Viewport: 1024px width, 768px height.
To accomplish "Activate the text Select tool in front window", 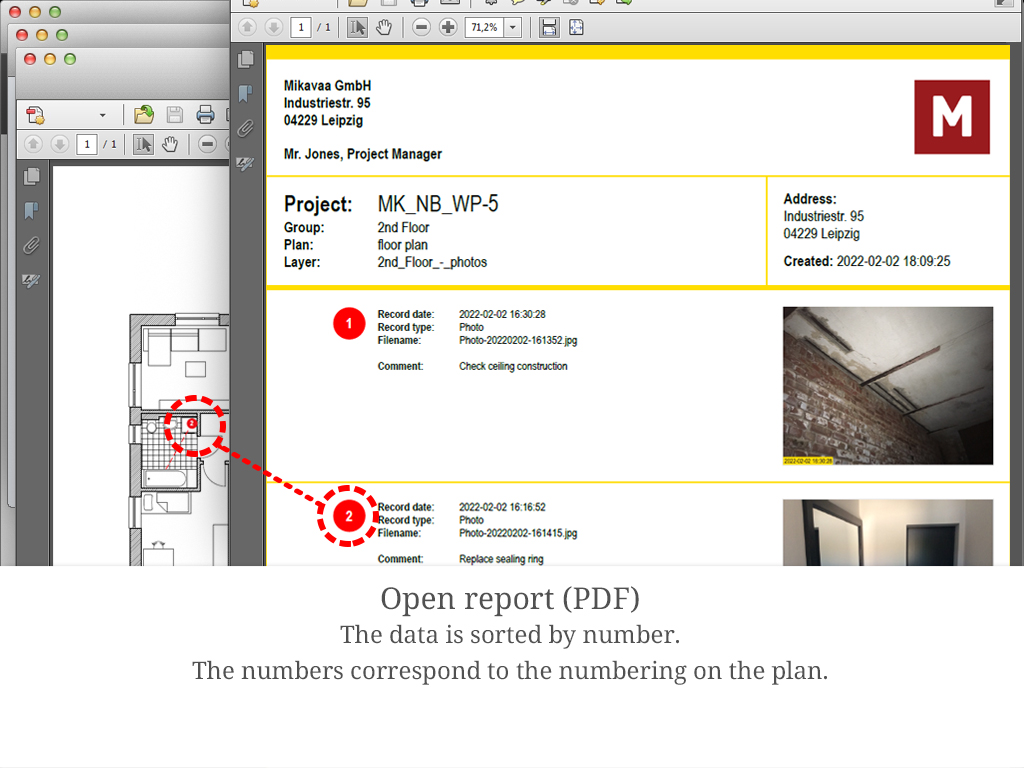I will coord(357,27).
